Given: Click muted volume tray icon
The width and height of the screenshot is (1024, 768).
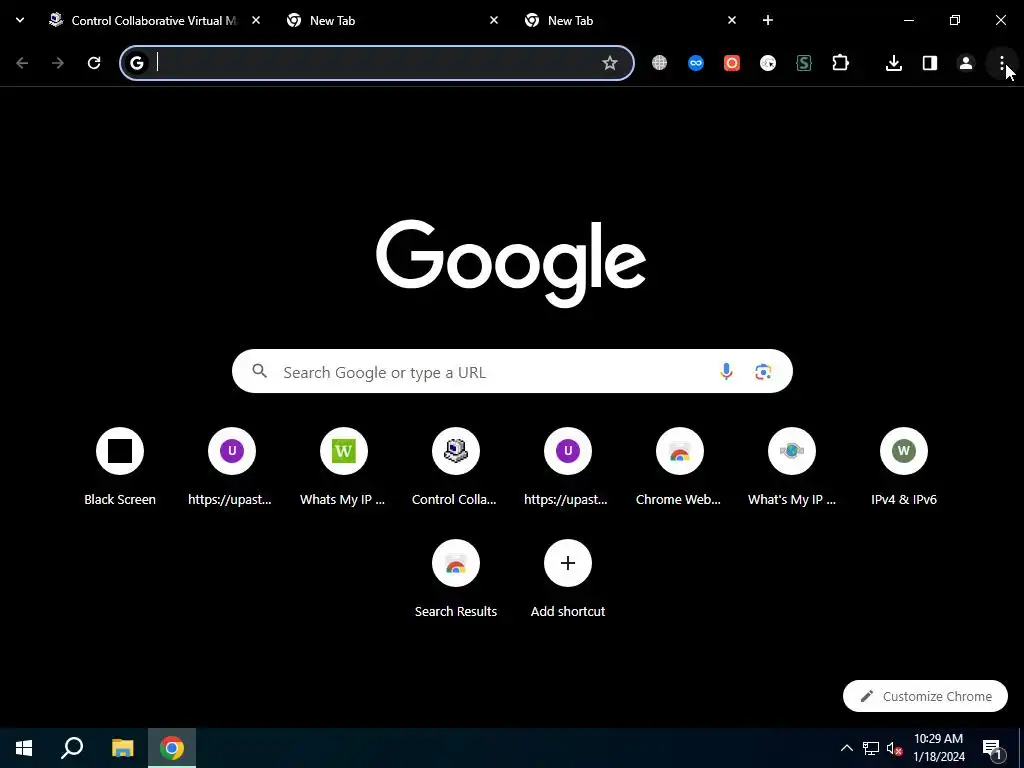Looking at the screenshot, I should pyautogui.click(x=895, y=748).
